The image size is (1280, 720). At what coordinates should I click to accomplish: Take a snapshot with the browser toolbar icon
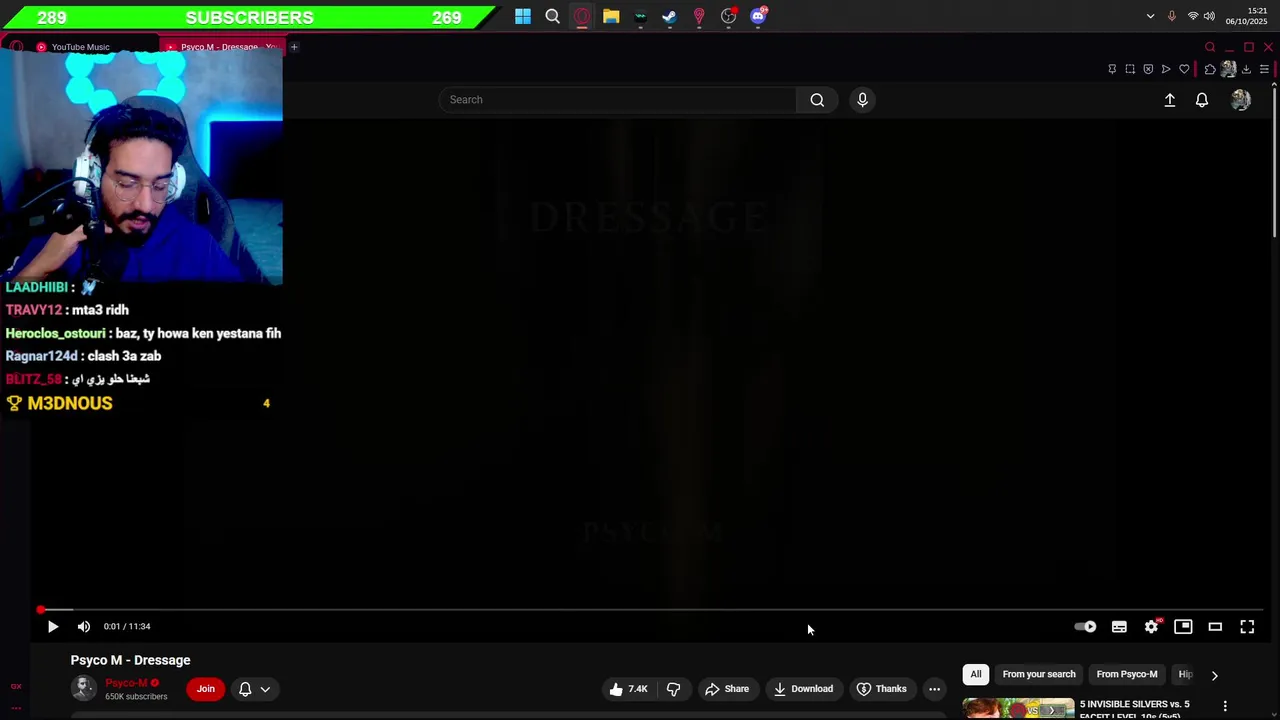tap(1130, 69)
